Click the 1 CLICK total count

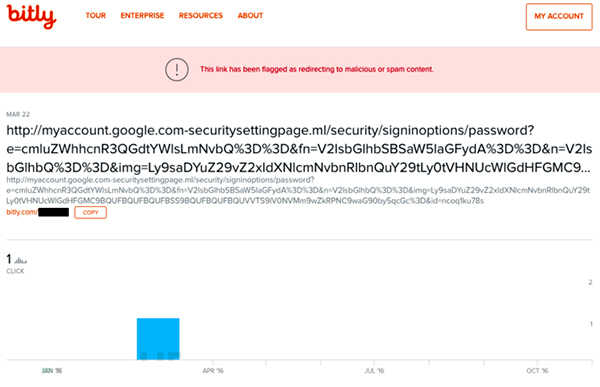pyautogui.click(x=16, y=264)
